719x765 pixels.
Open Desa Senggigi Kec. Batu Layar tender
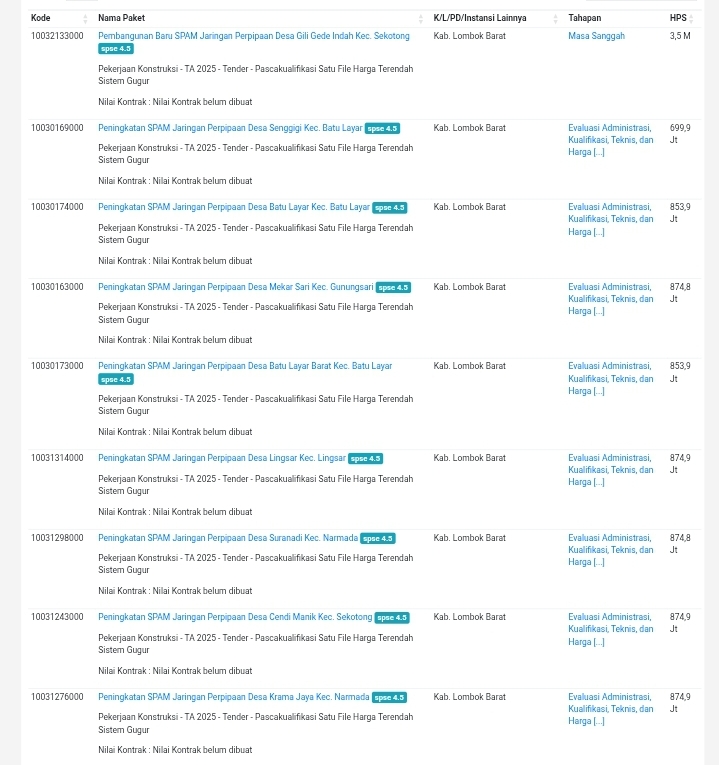(x=230, y=128)
